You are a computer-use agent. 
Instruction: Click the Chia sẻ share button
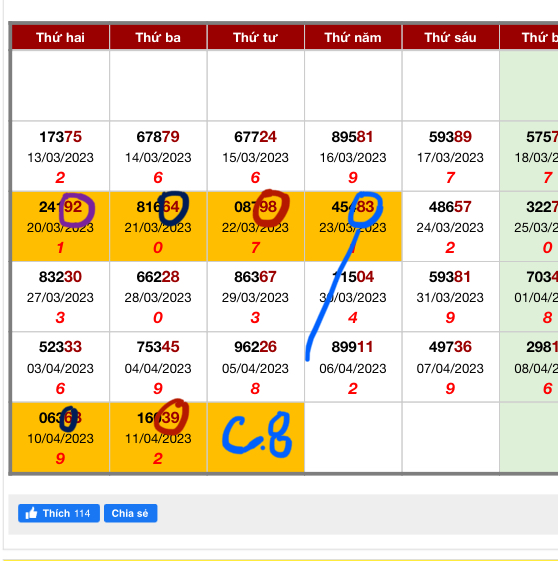[x=131, y=513]
